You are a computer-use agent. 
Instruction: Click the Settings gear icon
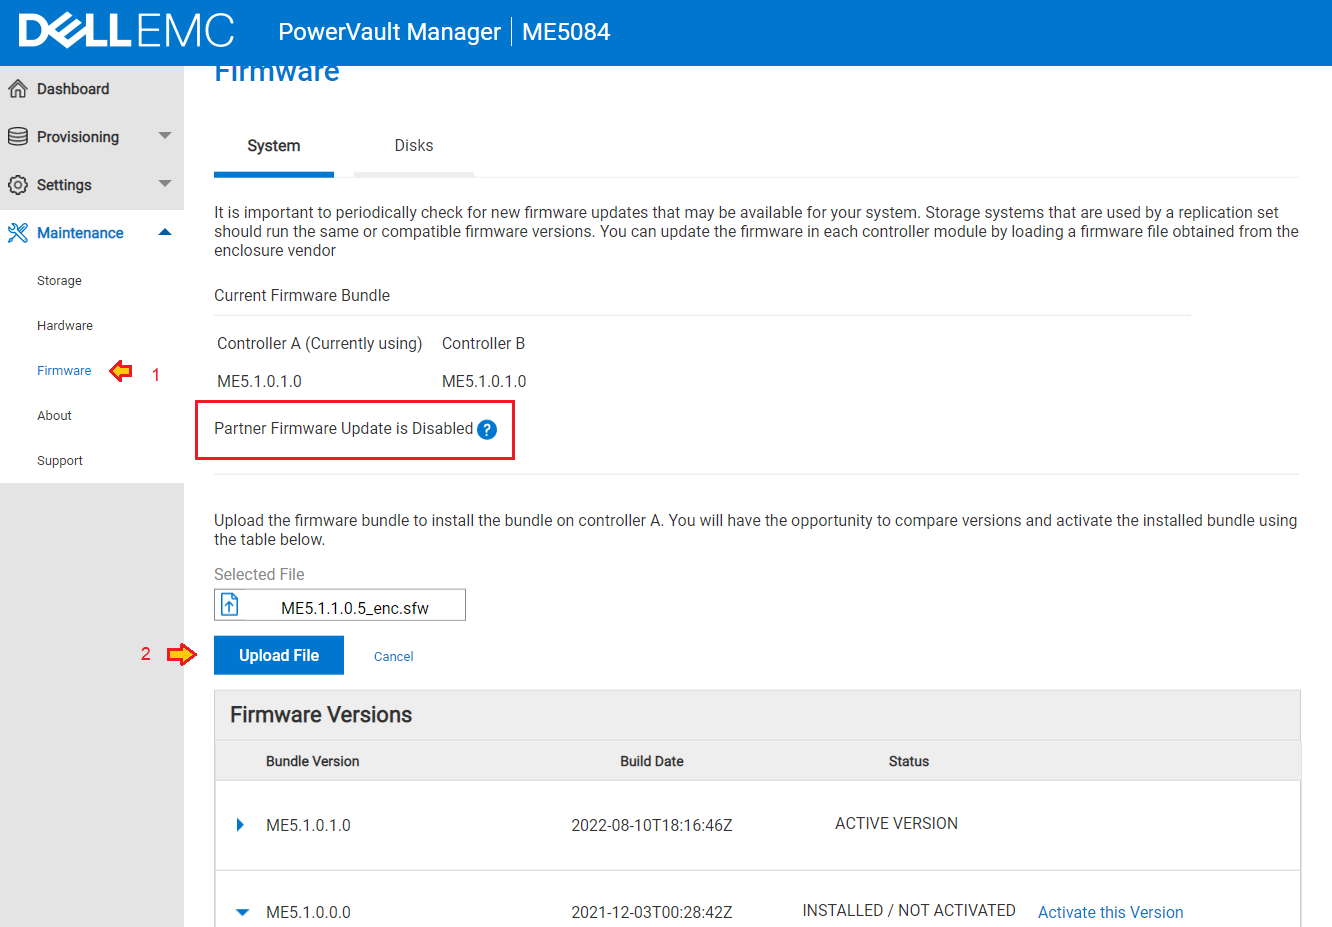click(x=18, y=184)
